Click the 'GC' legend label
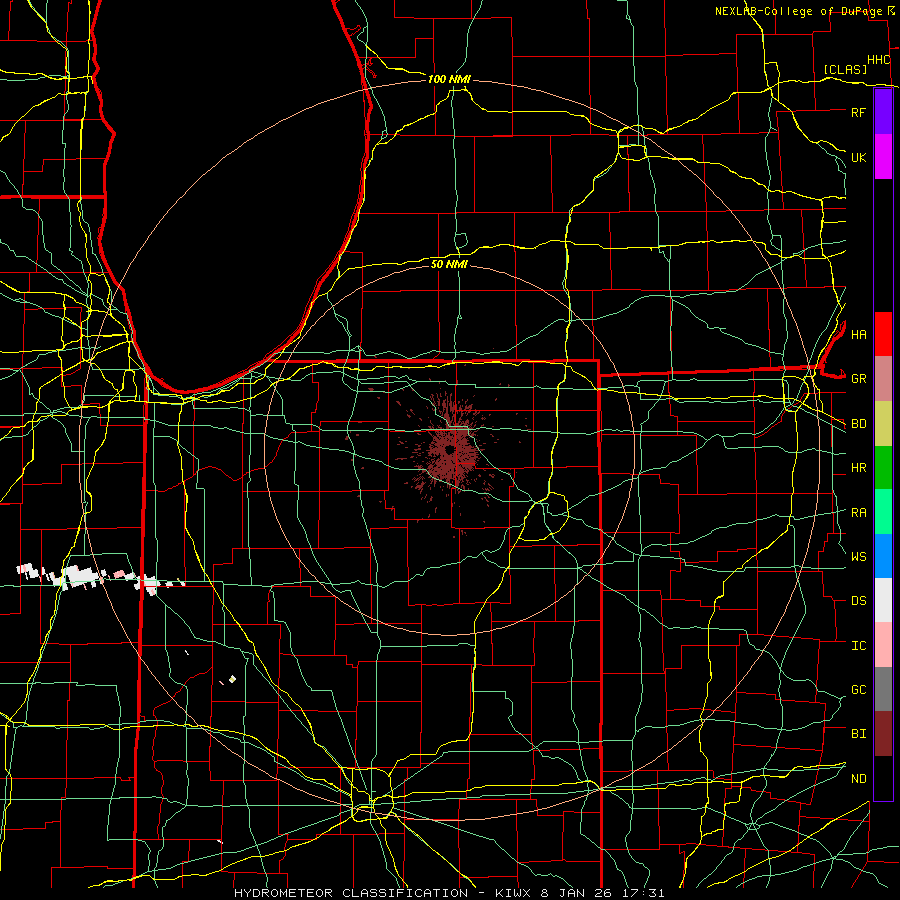 pyautogui.click(x=859, y=690)
